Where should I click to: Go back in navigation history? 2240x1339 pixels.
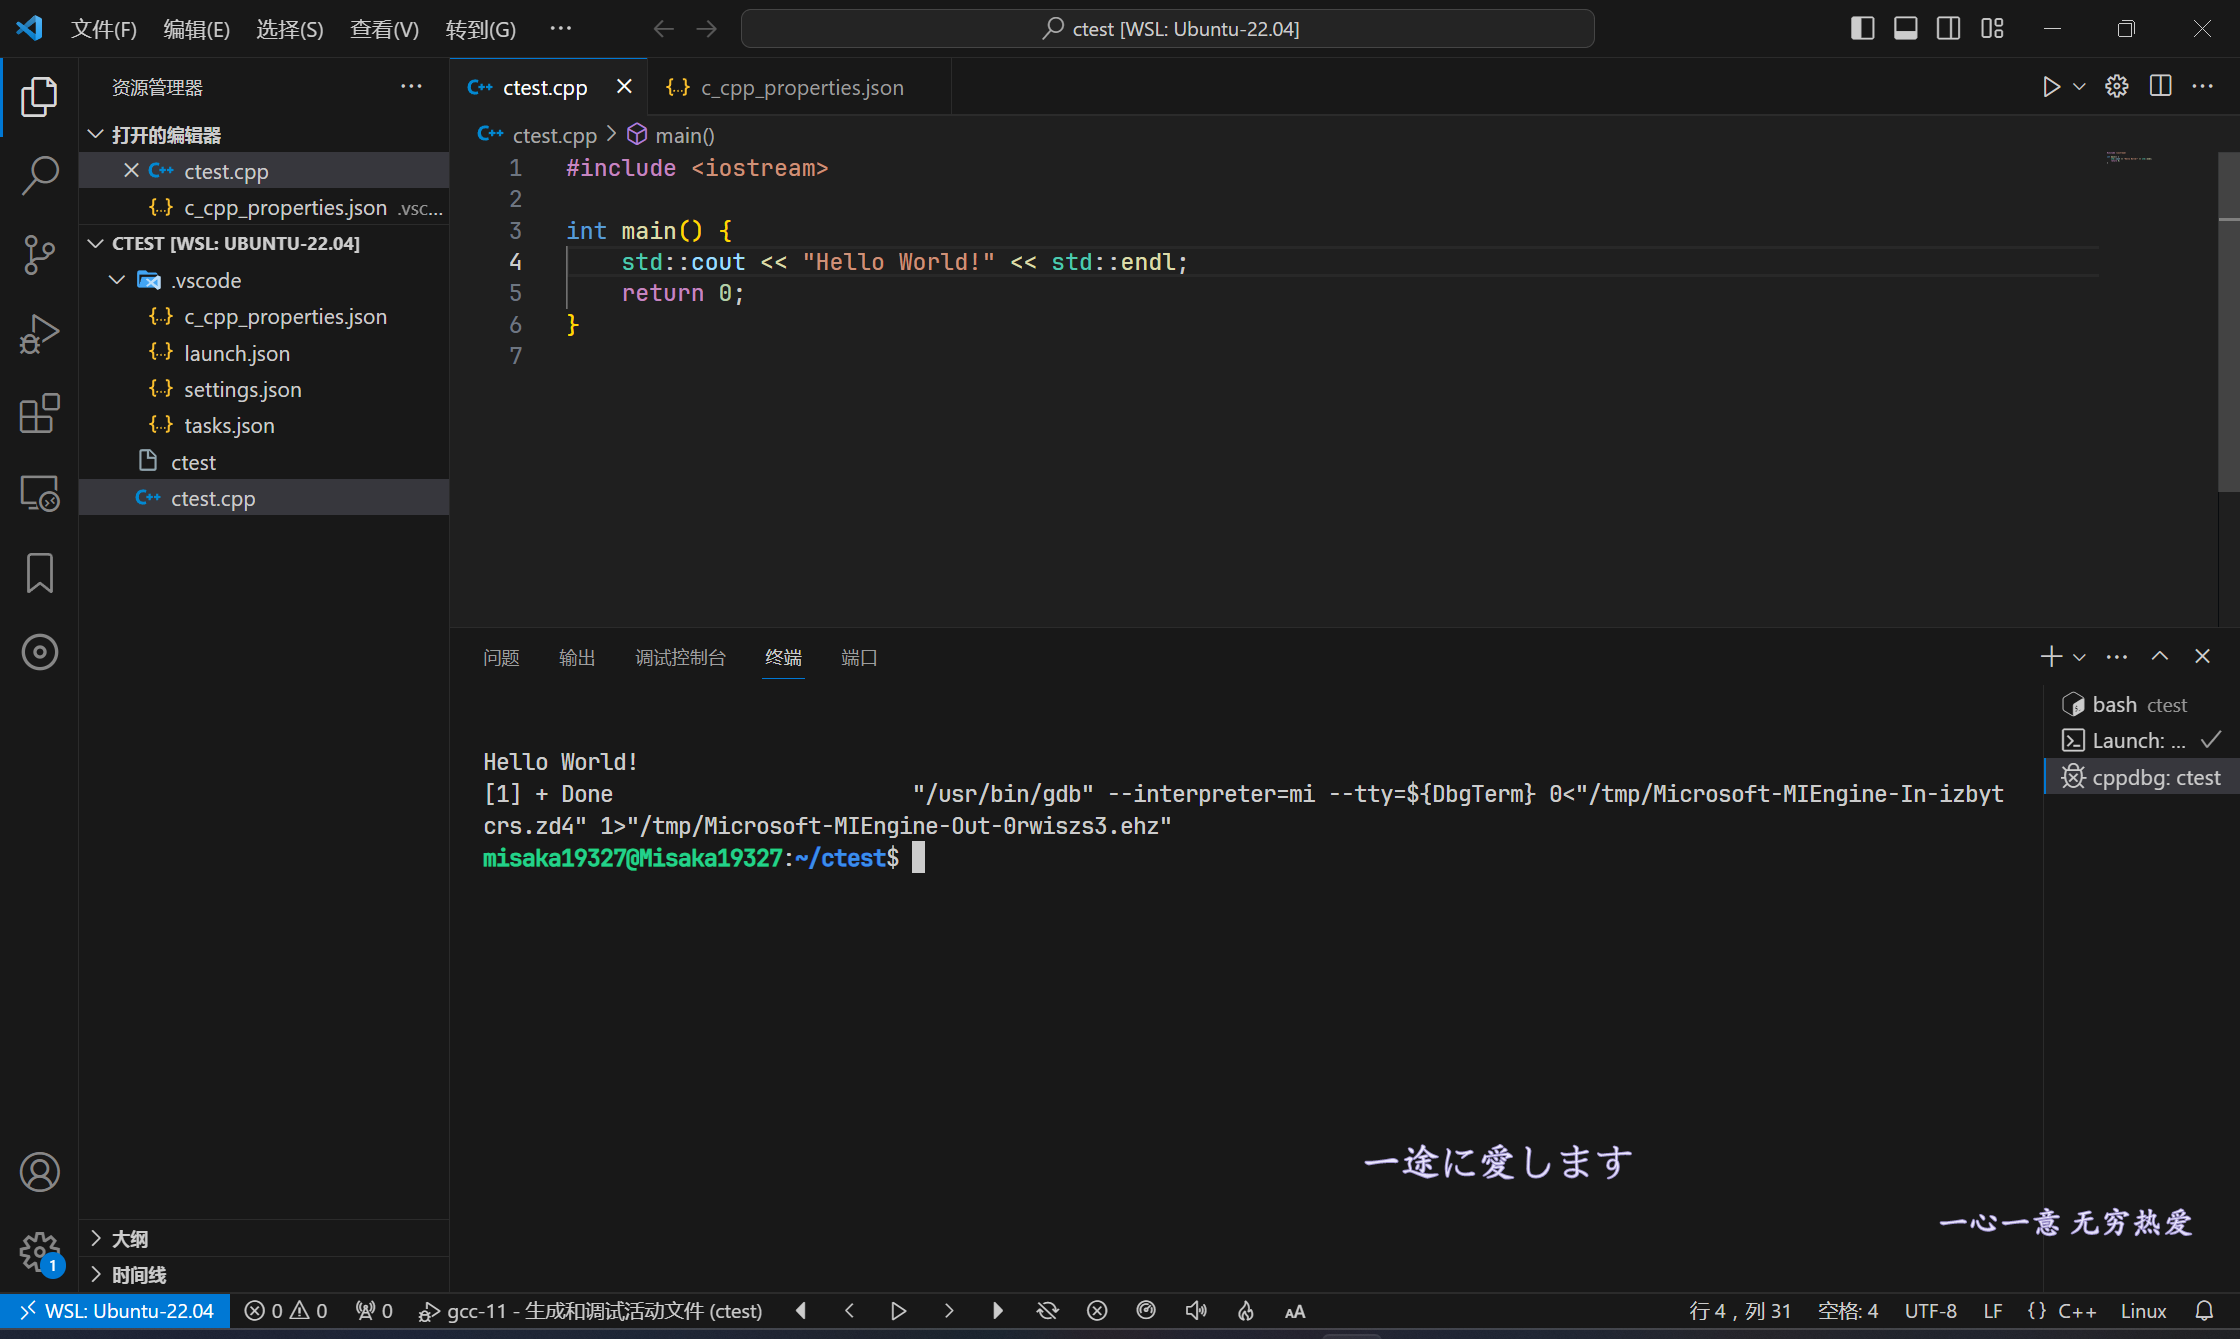tap(663, 29)
